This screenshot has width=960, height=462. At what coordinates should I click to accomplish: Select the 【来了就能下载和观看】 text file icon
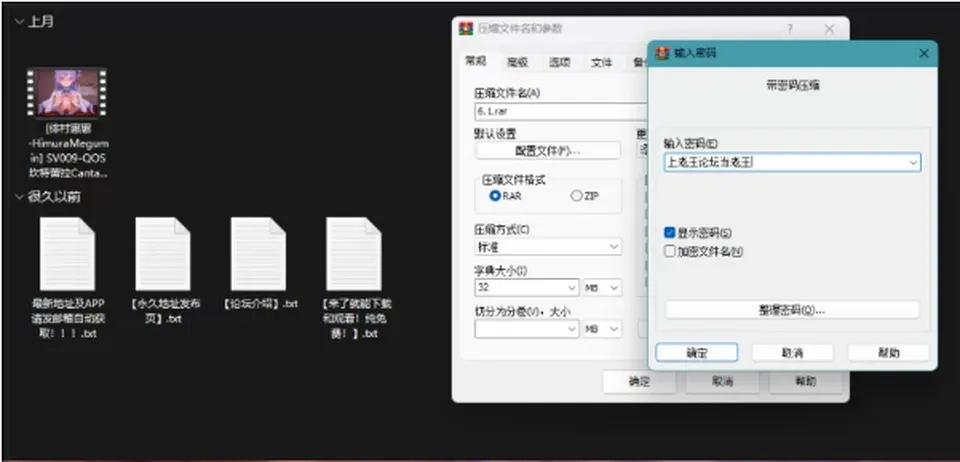coord(353,254)
